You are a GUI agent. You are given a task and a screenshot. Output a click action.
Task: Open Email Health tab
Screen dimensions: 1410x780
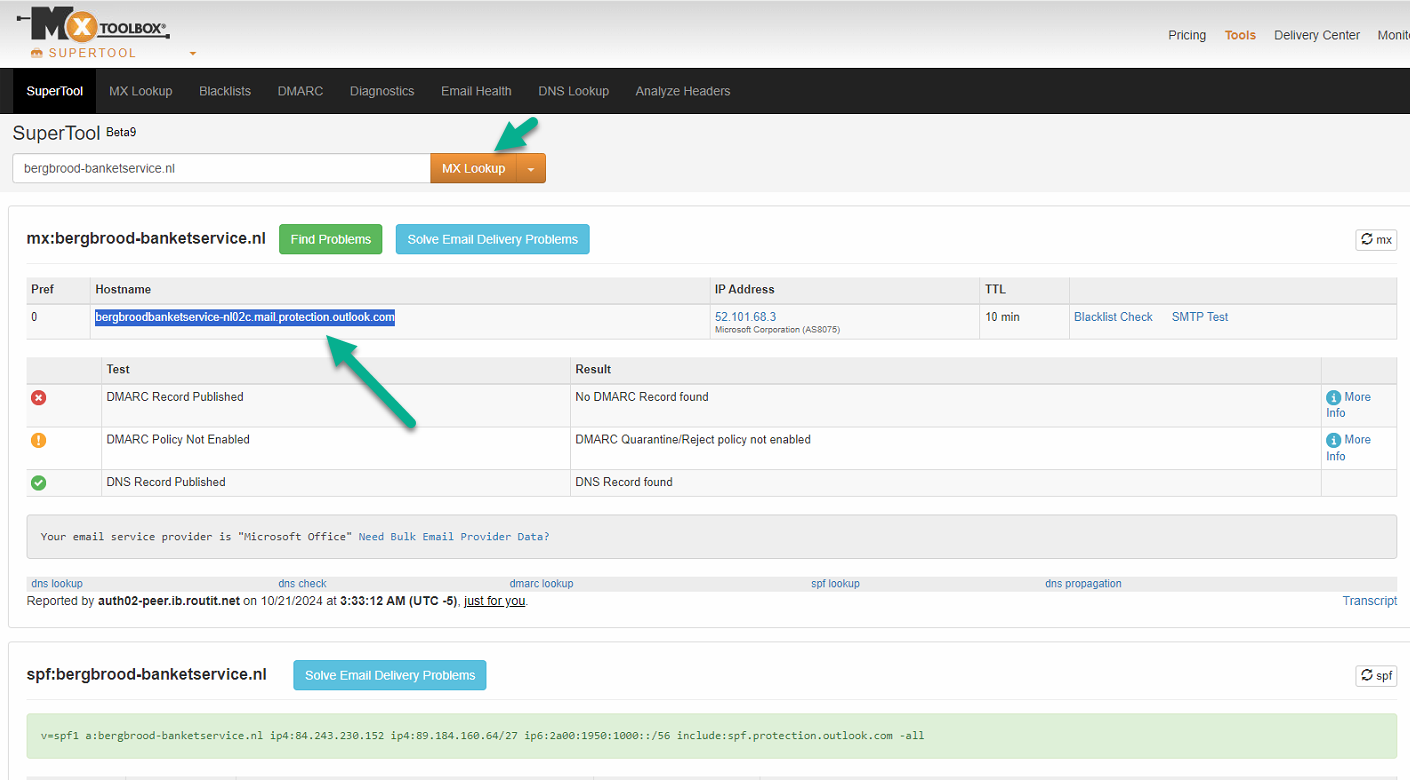476,91
